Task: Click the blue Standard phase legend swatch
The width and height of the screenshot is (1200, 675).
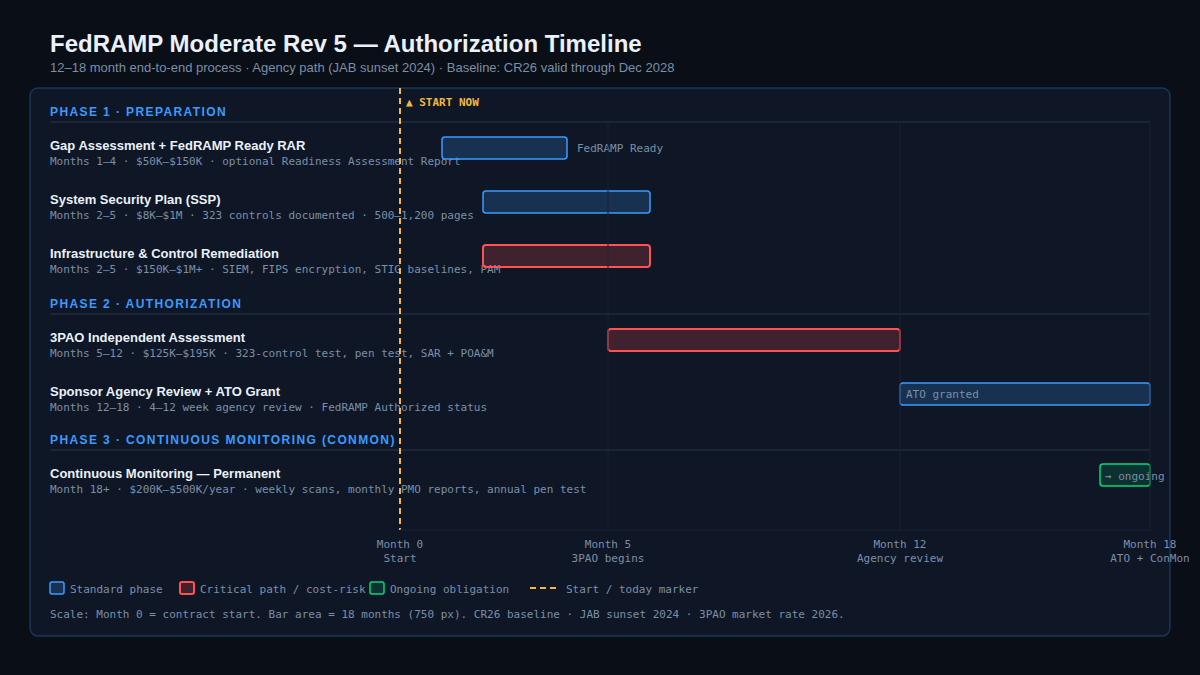Action: click(x=57, y=588)
